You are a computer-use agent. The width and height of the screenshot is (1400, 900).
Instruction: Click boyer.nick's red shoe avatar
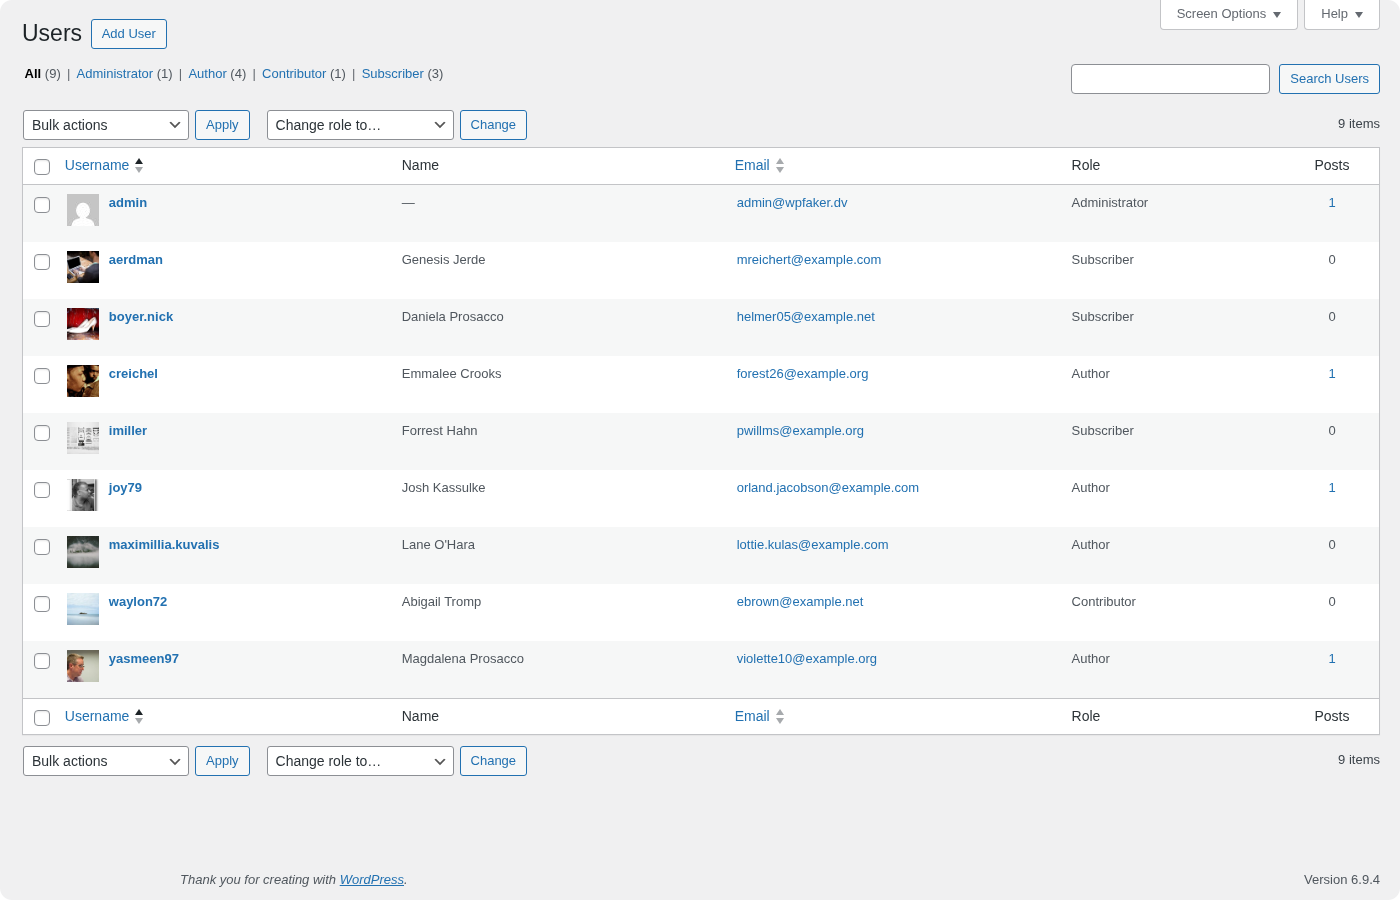click(82, 324)
